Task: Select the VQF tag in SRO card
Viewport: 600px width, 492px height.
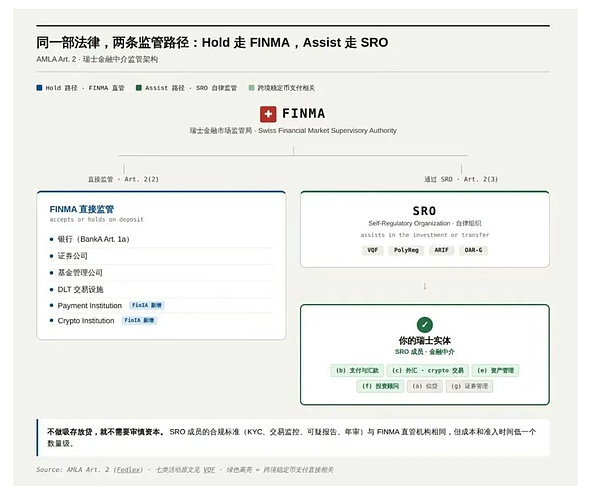Action: pos(372,250)
